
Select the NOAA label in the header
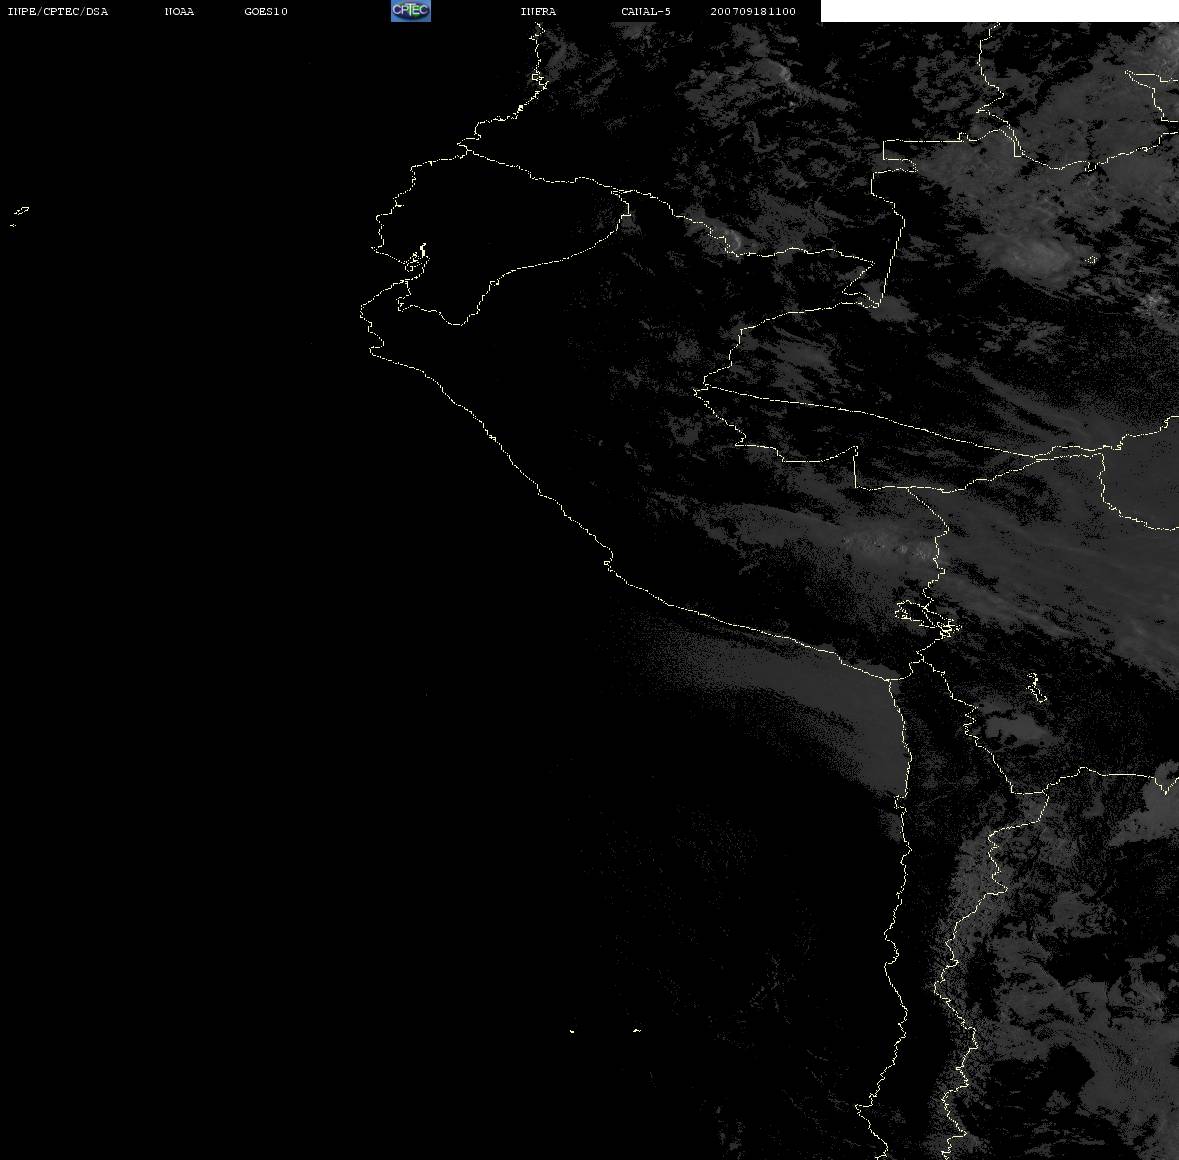179,11
